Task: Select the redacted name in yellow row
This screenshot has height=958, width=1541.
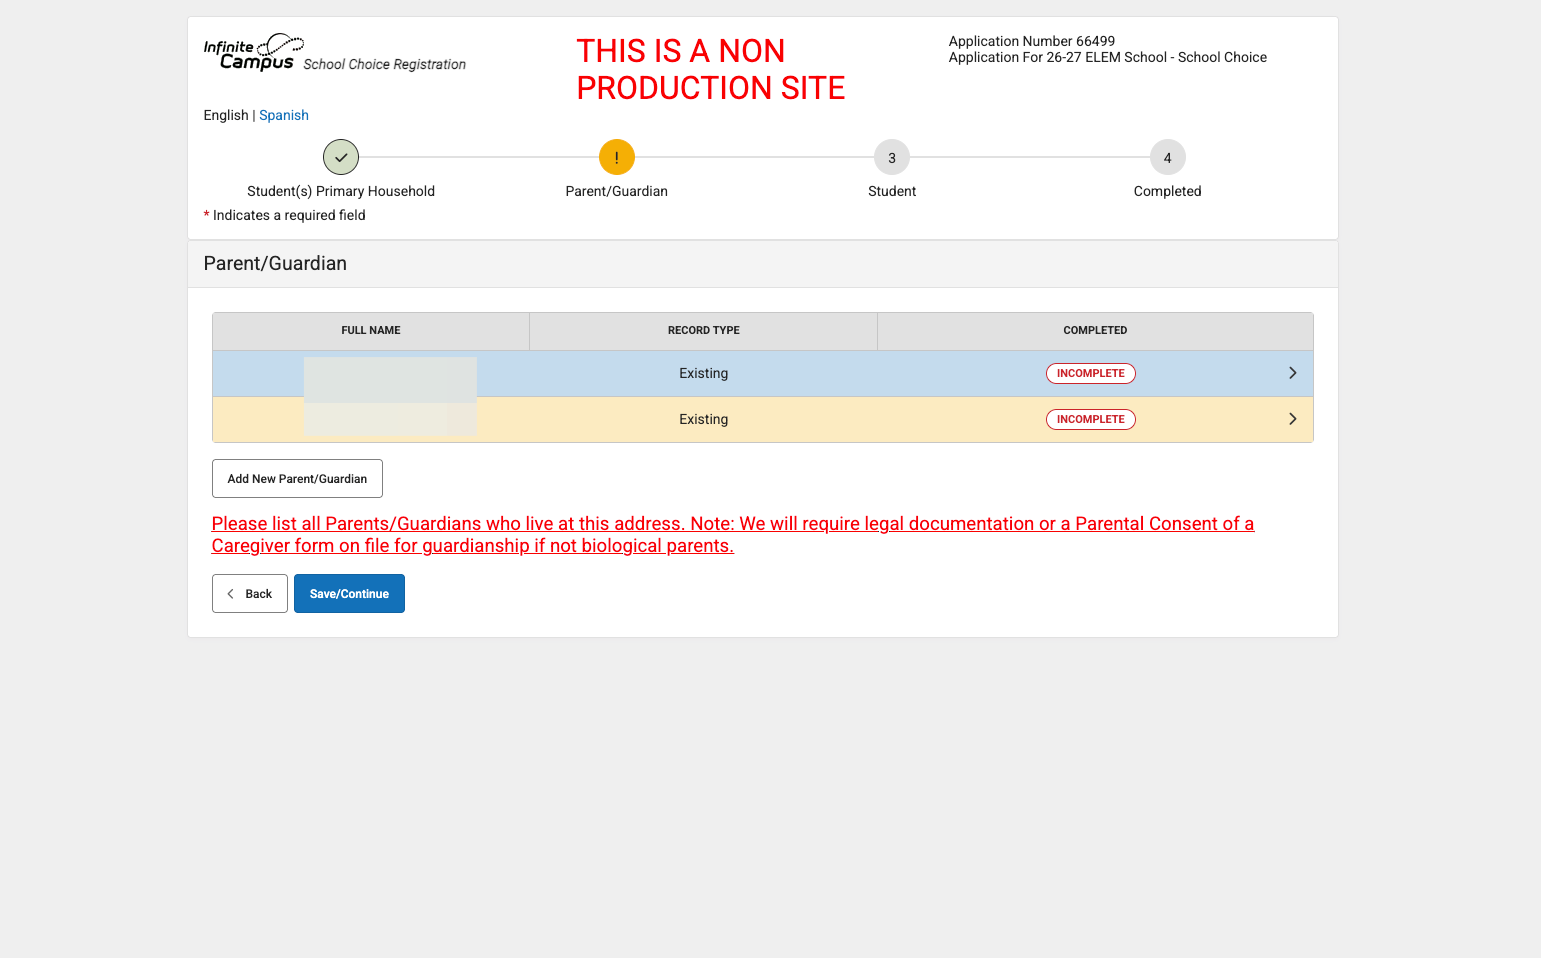Action: click(390, 419)
